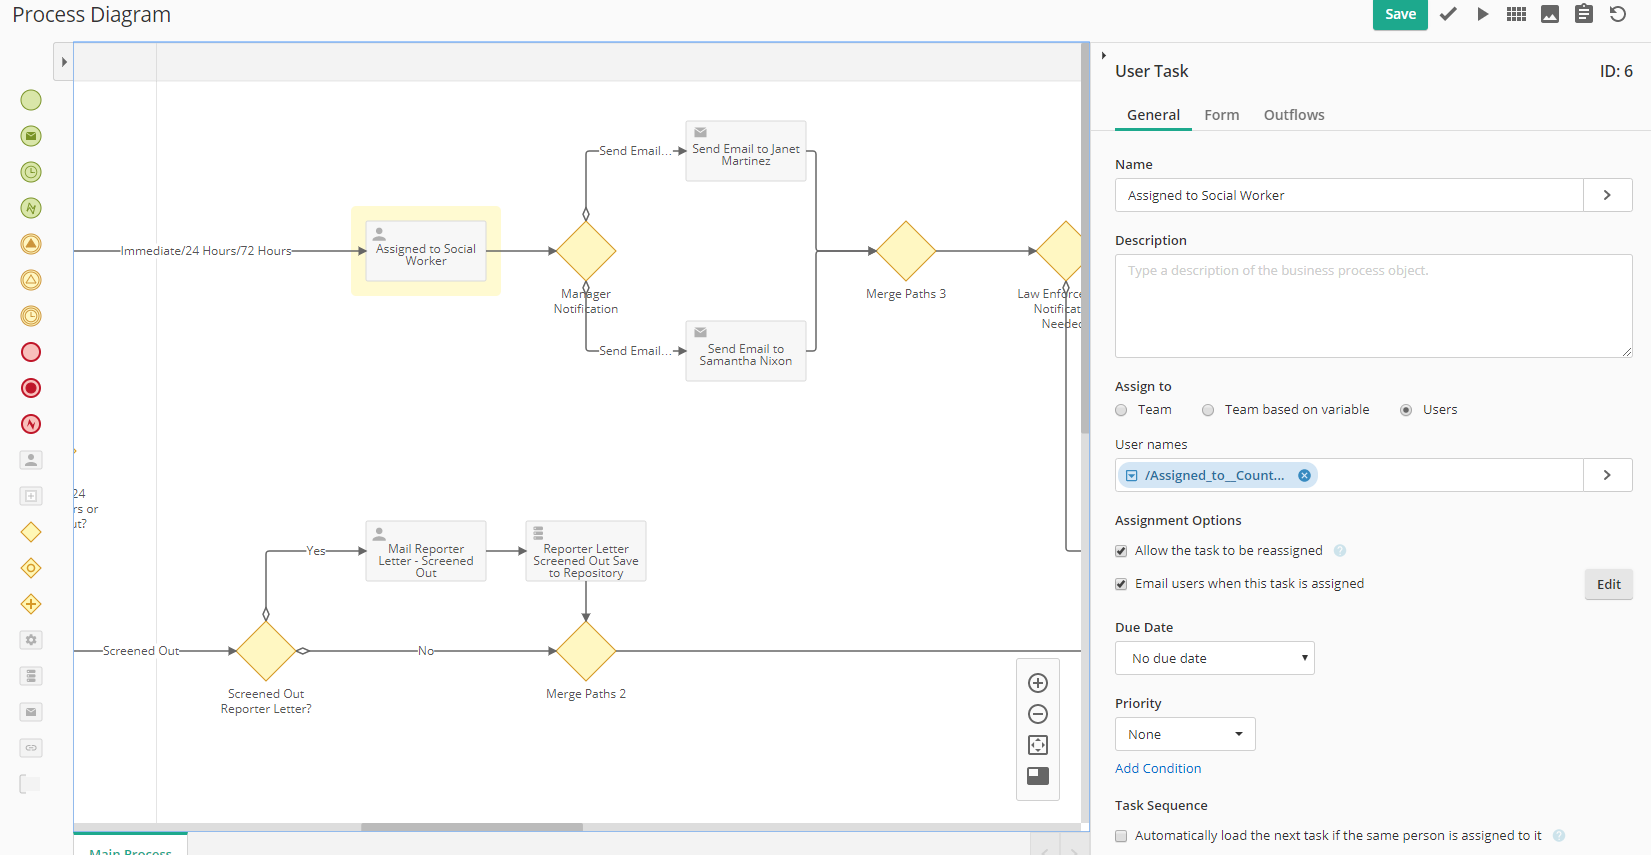Image resolution: width=1651 pixels, height=855 pixels.
Task: Select the Team radio button
Action: pos(1121,410)
